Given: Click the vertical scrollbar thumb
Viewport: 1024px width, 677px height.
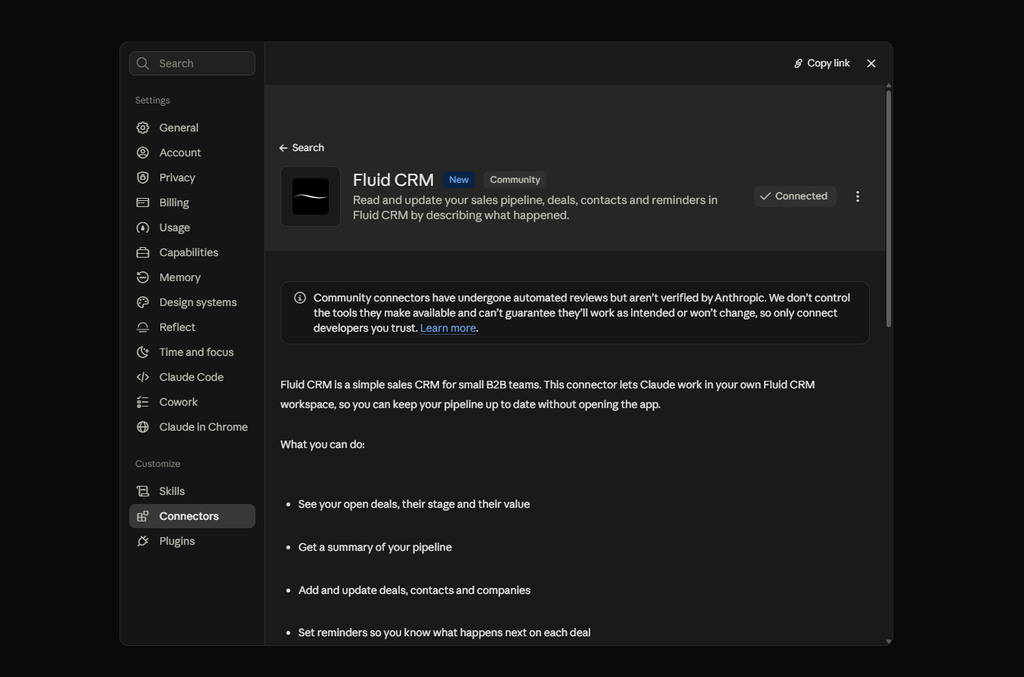Looking at the screenshot, I should click(x=888, y=209).
